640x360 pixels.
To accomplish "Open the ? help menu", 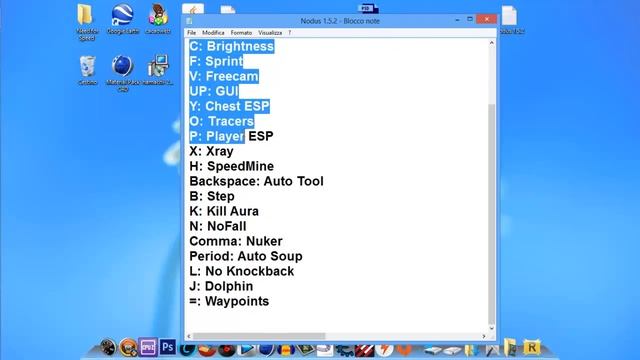I will (289, 33).
